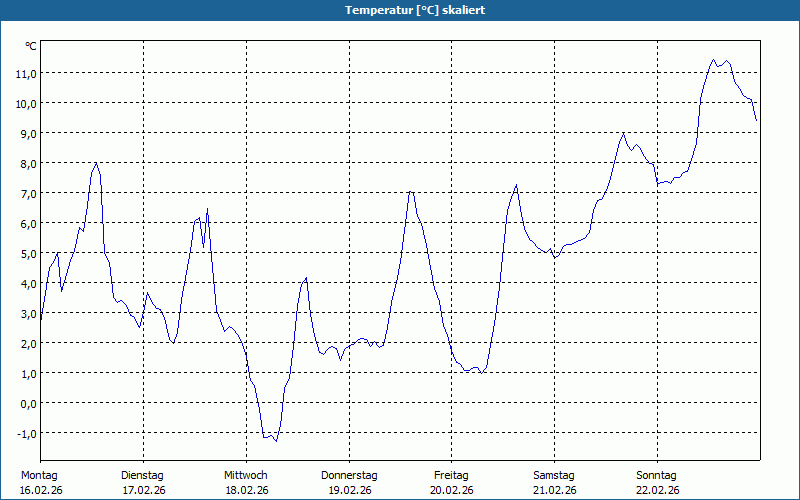Click the 8,0 y-axis value
The image size is (800, 500).
tap(28, 164)
